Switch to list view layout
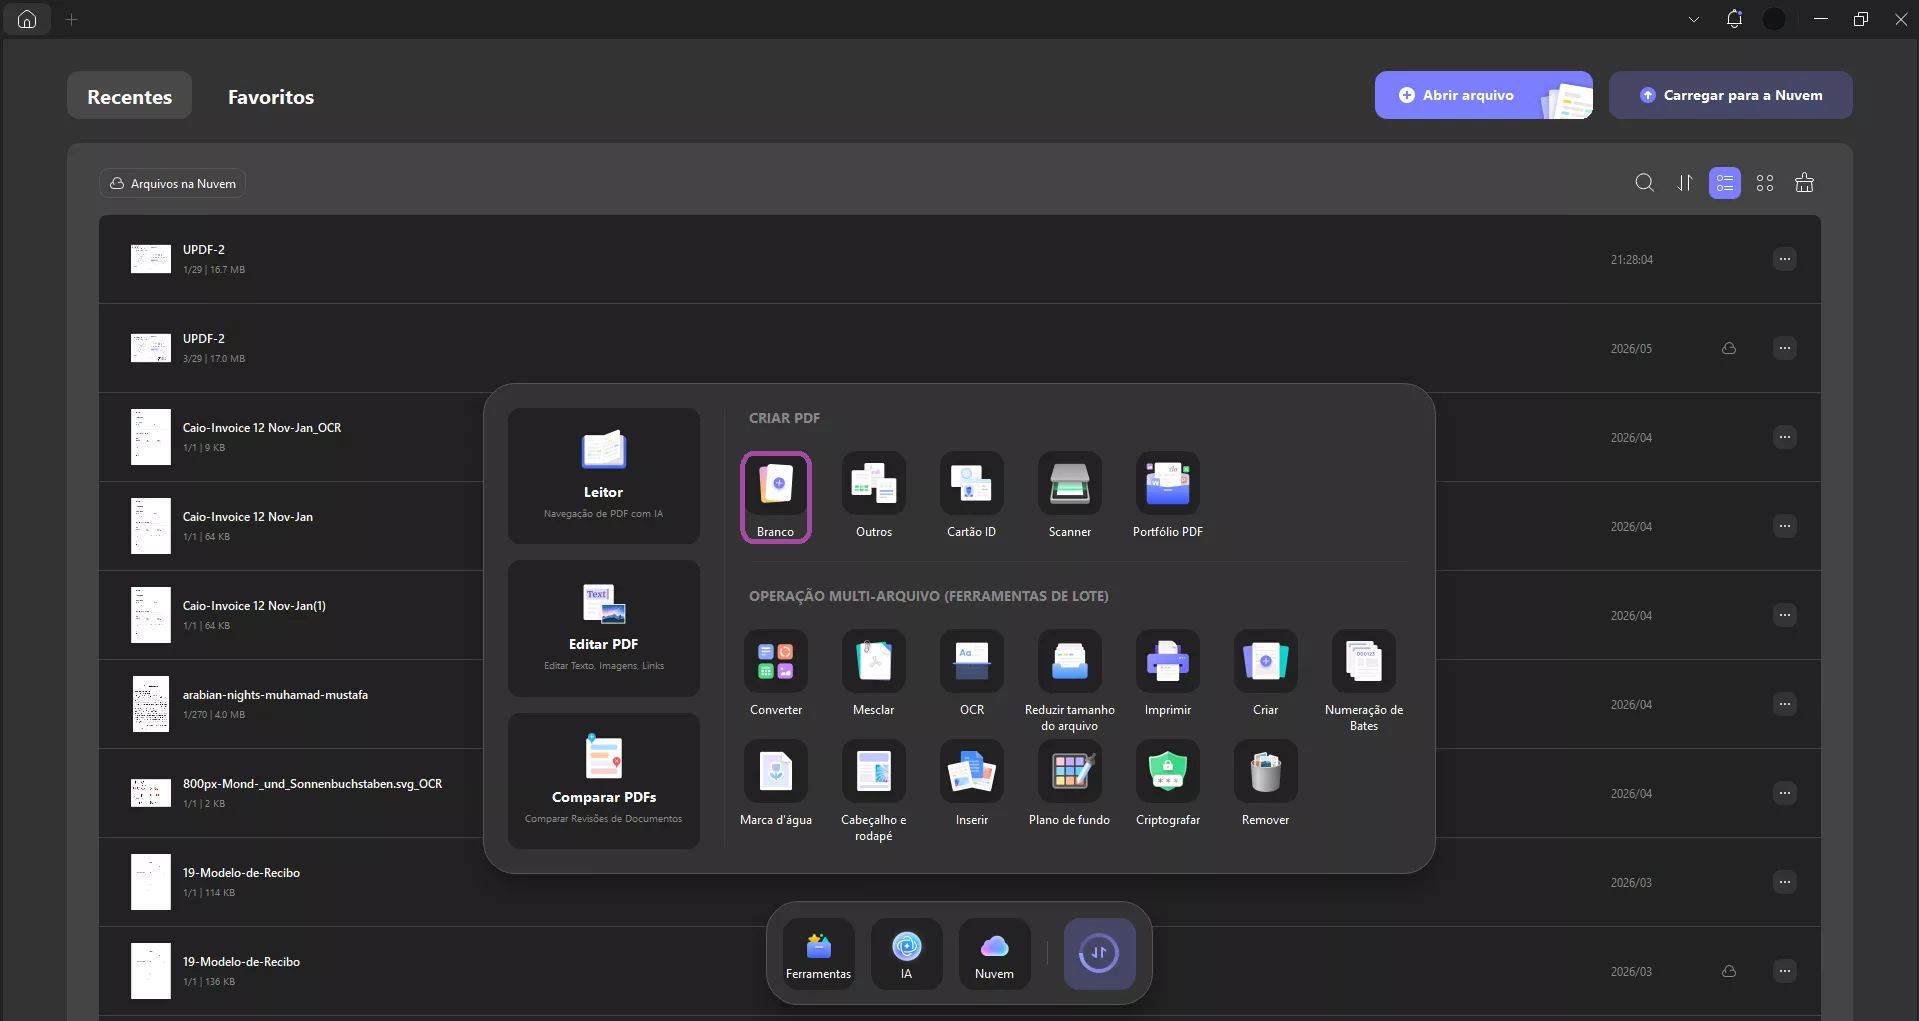1919x1021 pixels. [x=1725, y=183]
